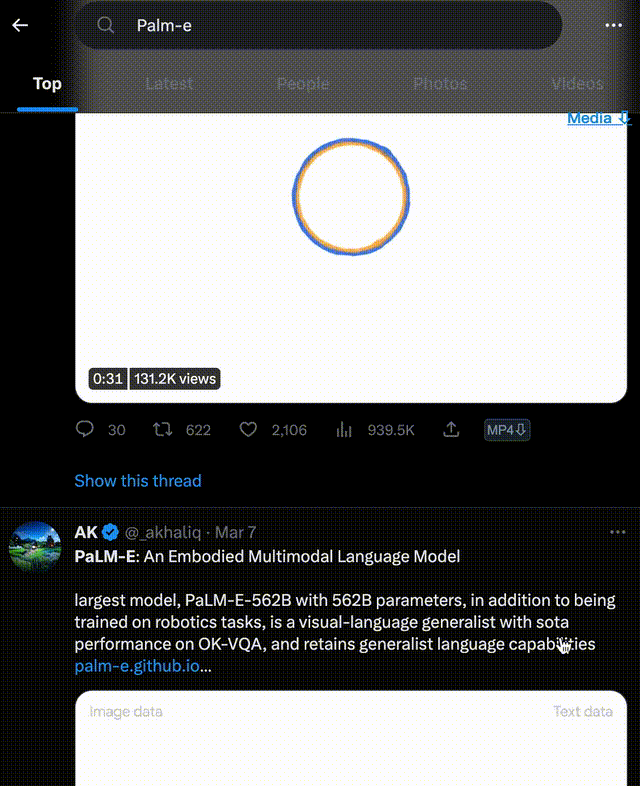This screenshot has height=786, width=640.
Task: Open the Videos tab
Action: pos(577,84)
